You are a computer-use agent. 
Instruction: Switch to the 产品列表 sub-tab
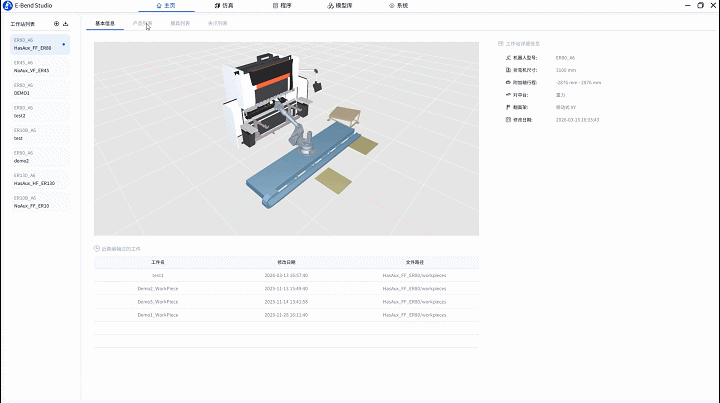[142, 23]
